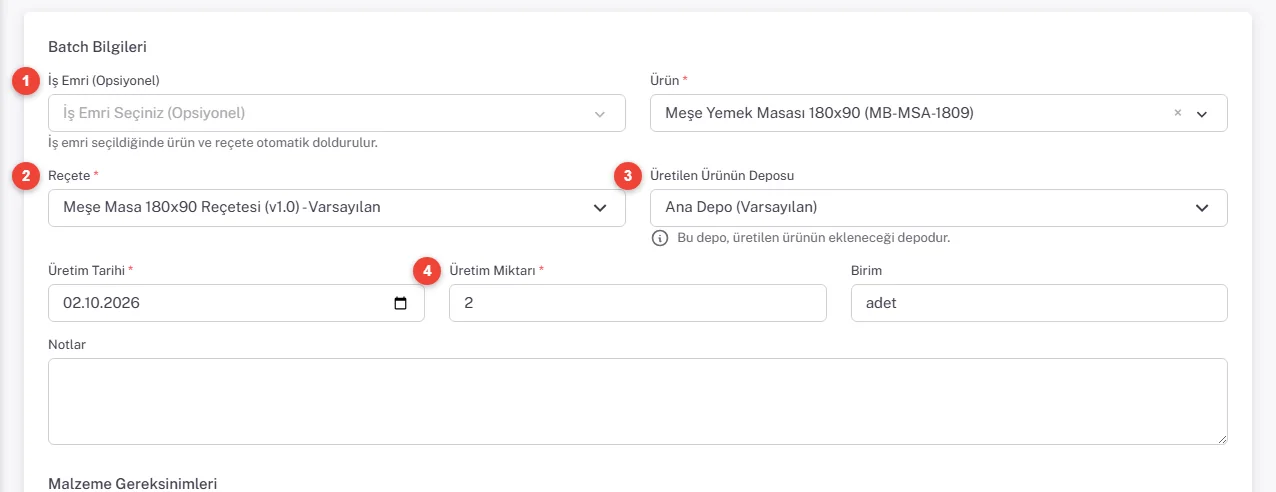Image resolution: width=1276 pixels, height=492 pixels.
Task: Click the info icon beside the depo note
Action: coord(660,238)
